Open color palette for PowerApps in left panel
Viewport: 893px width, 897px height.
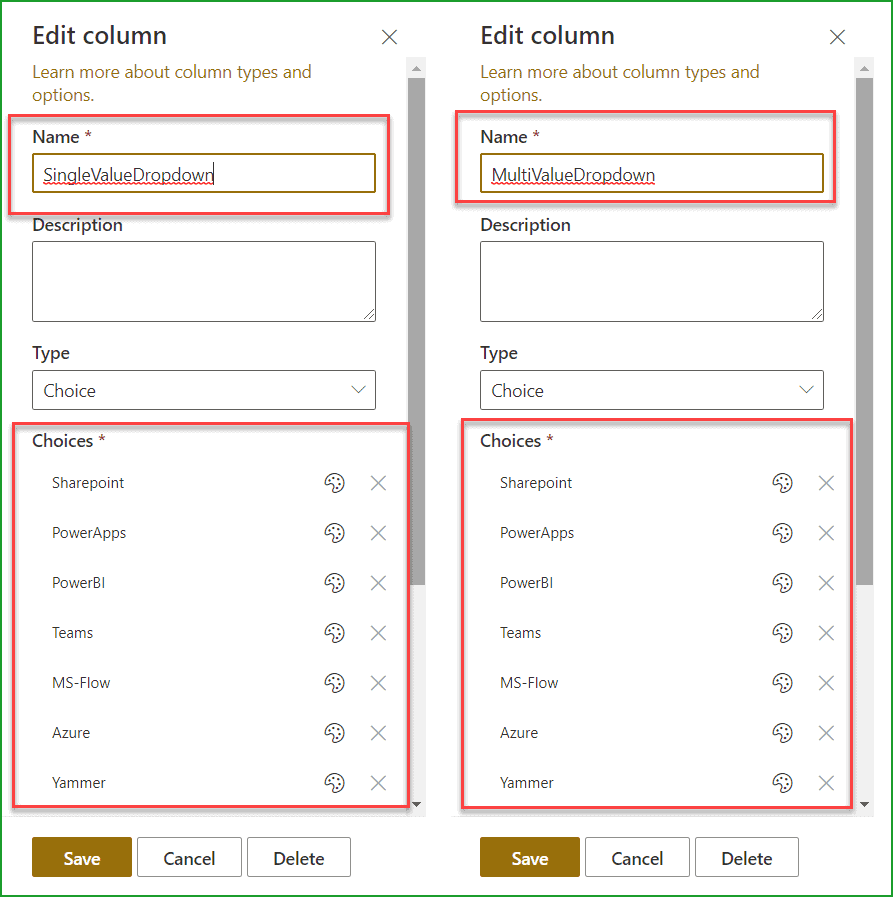pos(334,533)
